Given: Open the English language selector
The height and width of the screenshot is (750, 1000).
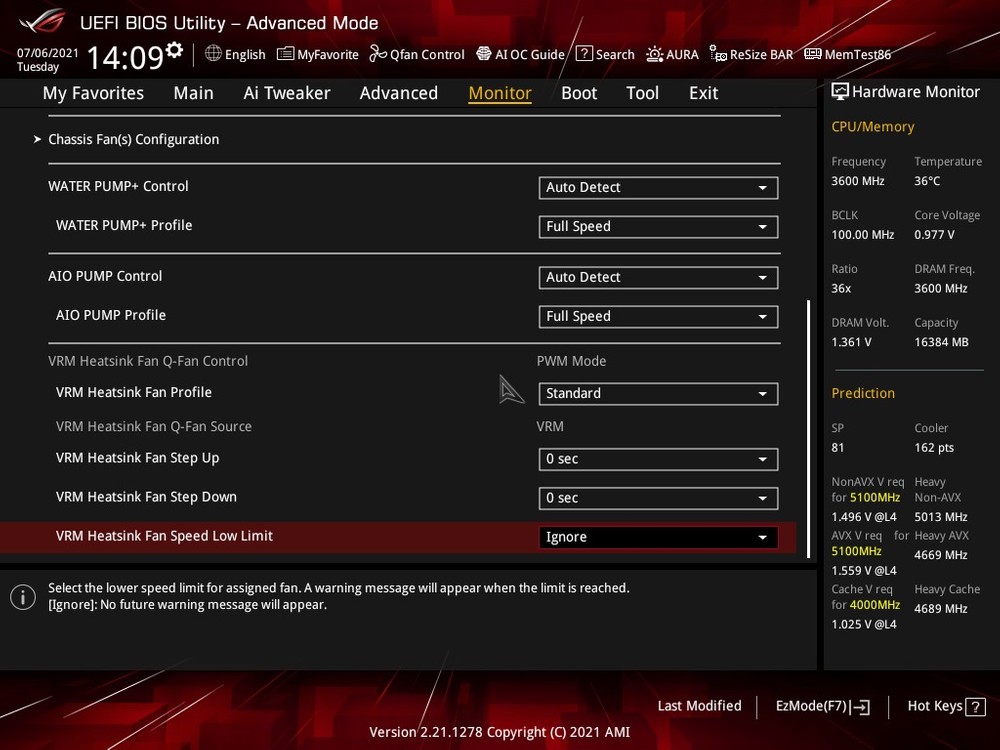Looking at the screenshot, I should tap(235, 54).
